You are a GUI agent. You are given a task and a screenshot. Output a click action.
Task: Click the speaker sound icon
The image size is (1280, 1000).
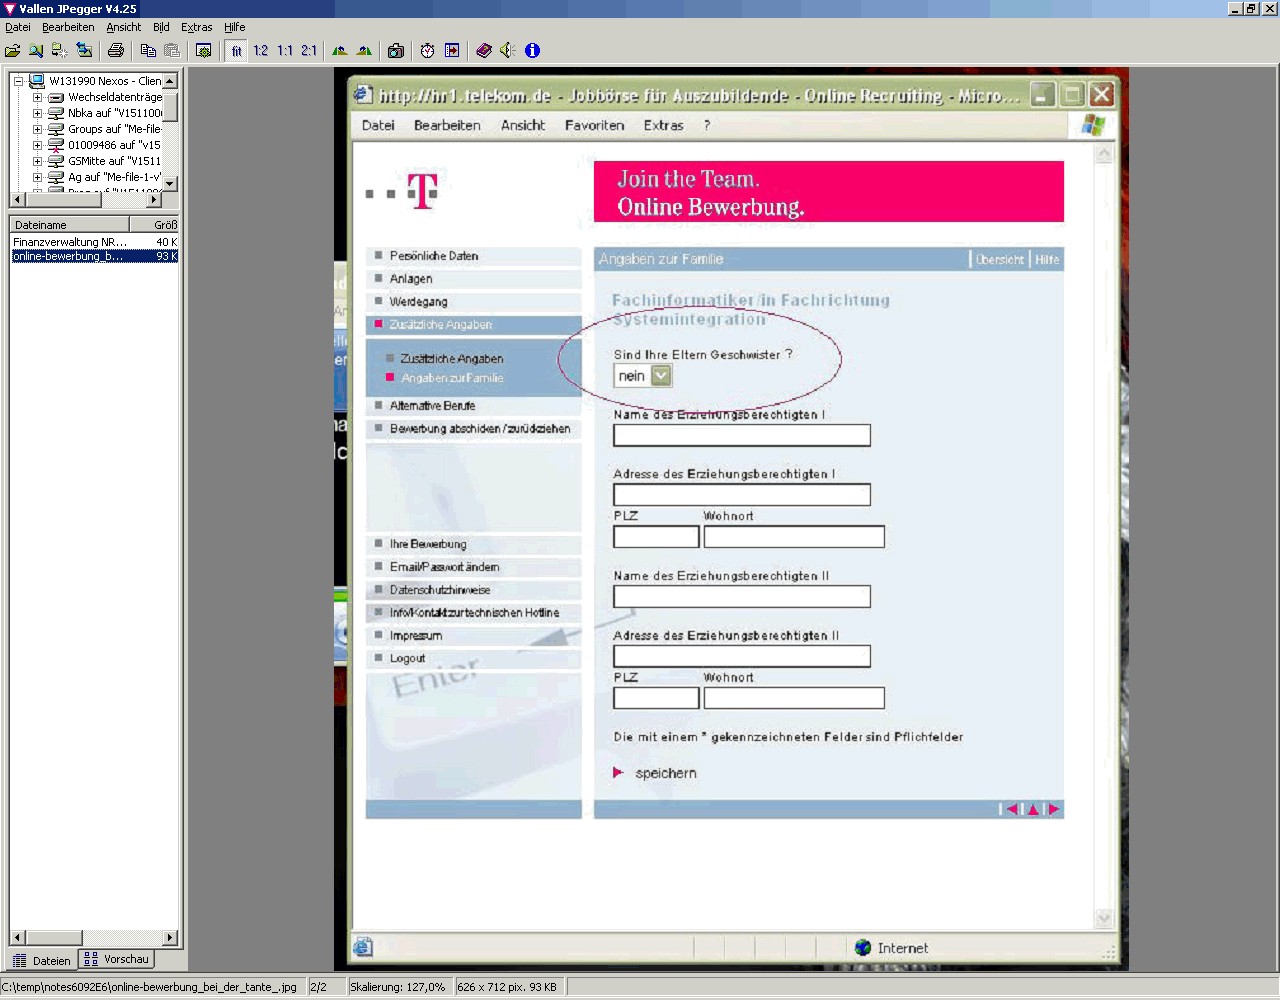(508, 50)
